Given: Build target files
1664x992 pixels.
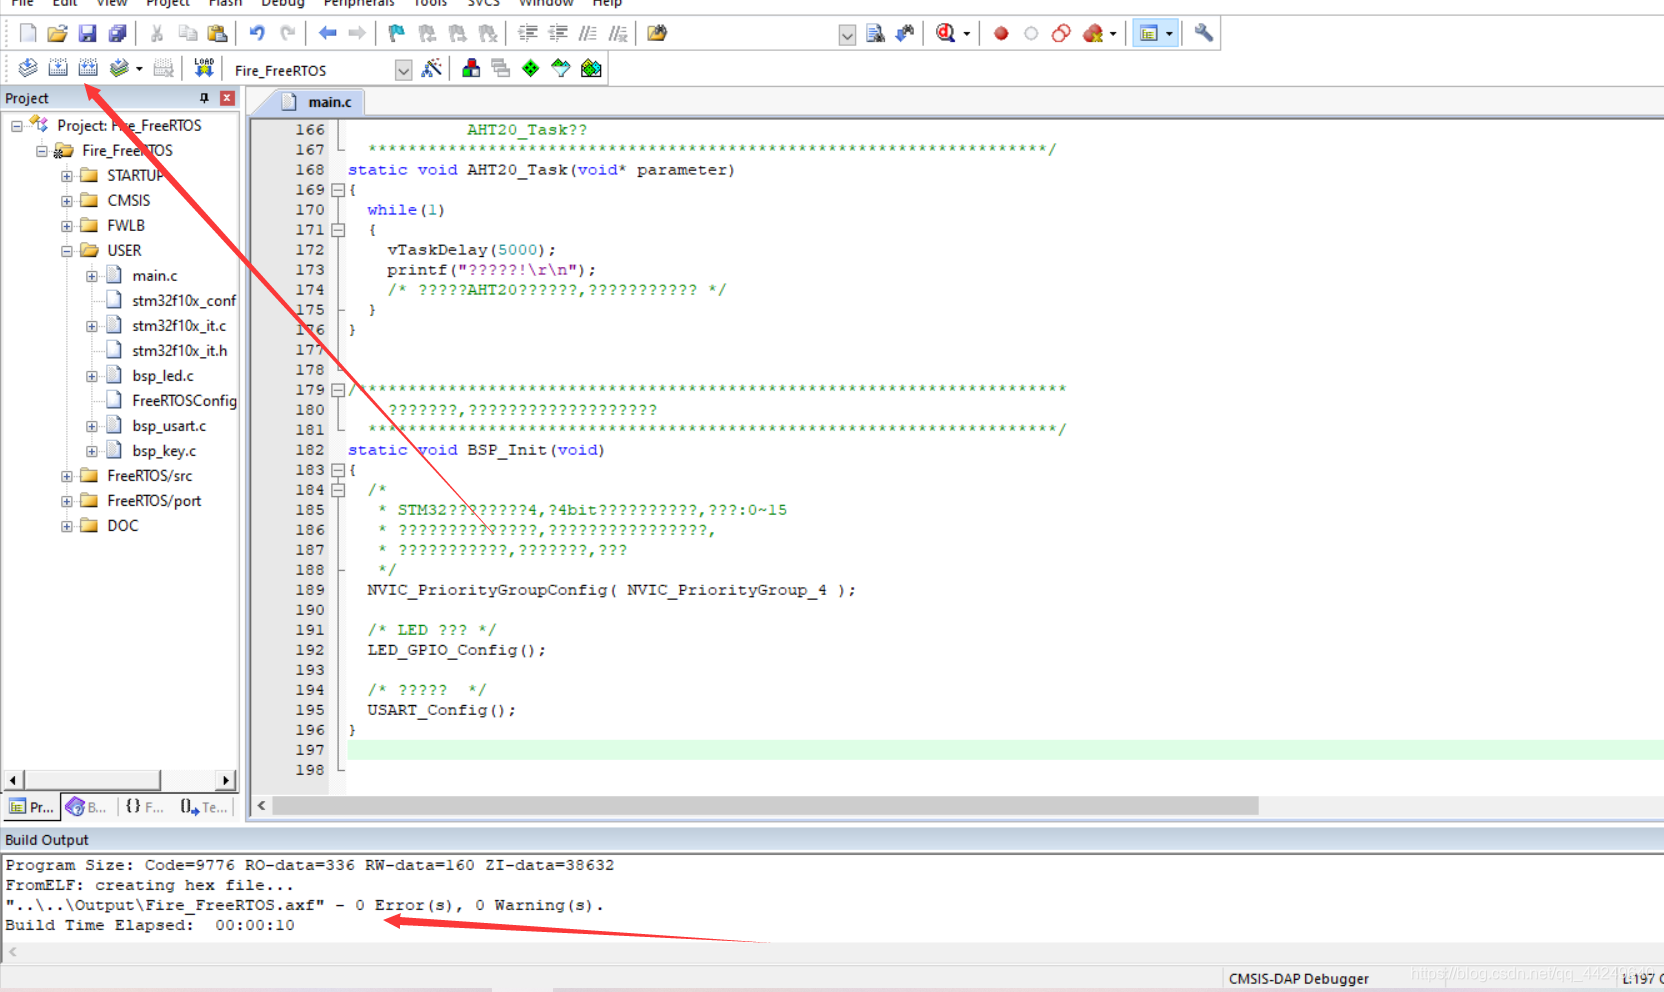Looking at the screenshot, I should [x=58, y=68].
